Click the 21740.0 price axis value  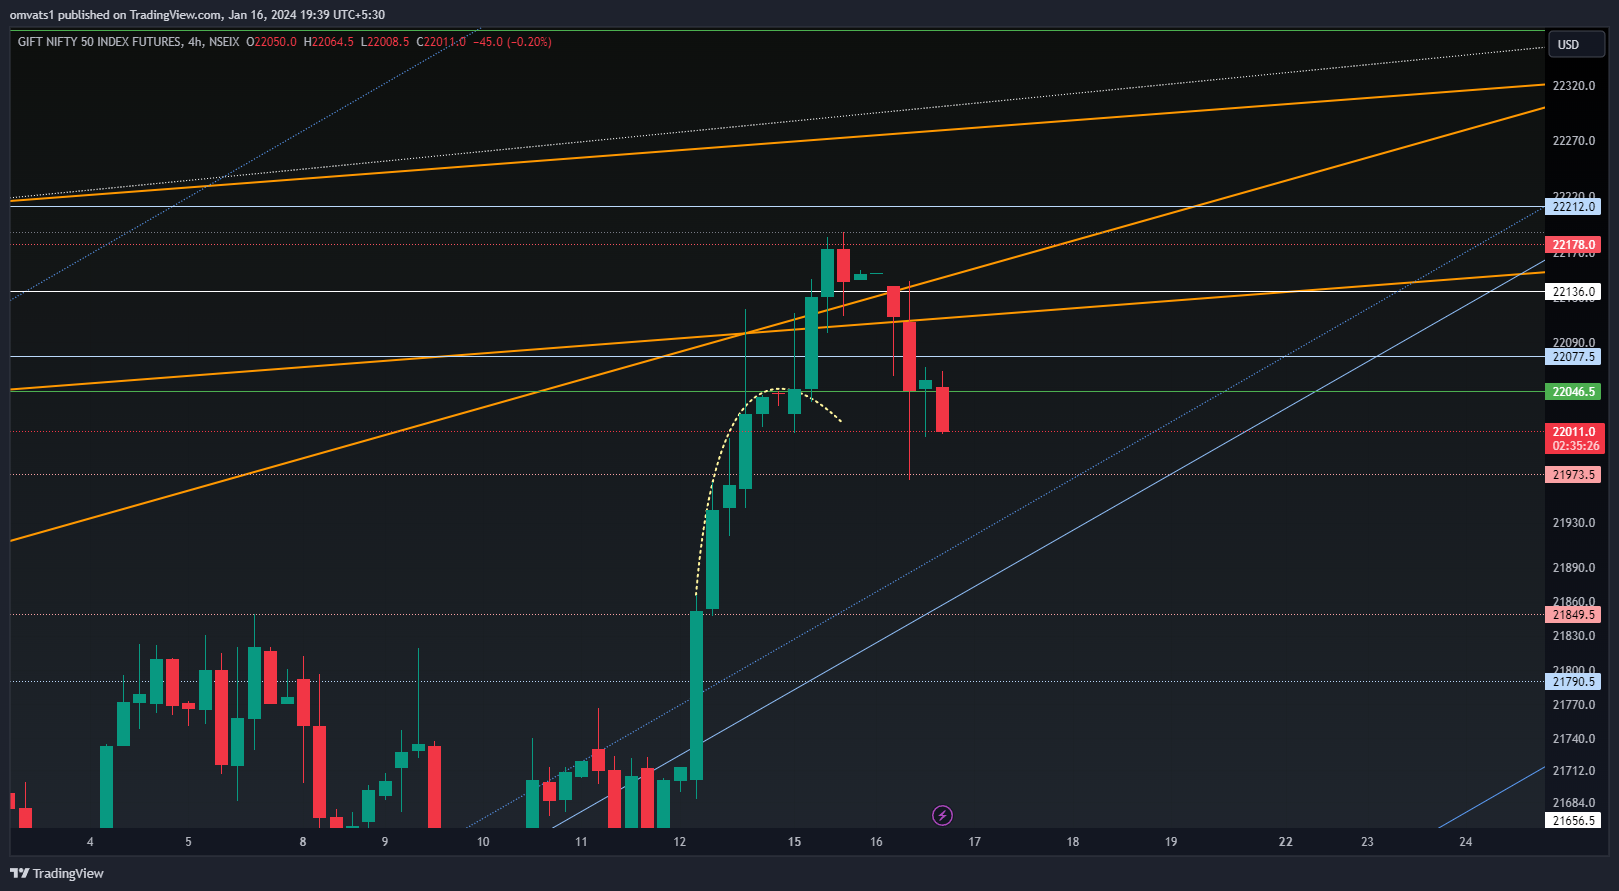click(1573, 739)
